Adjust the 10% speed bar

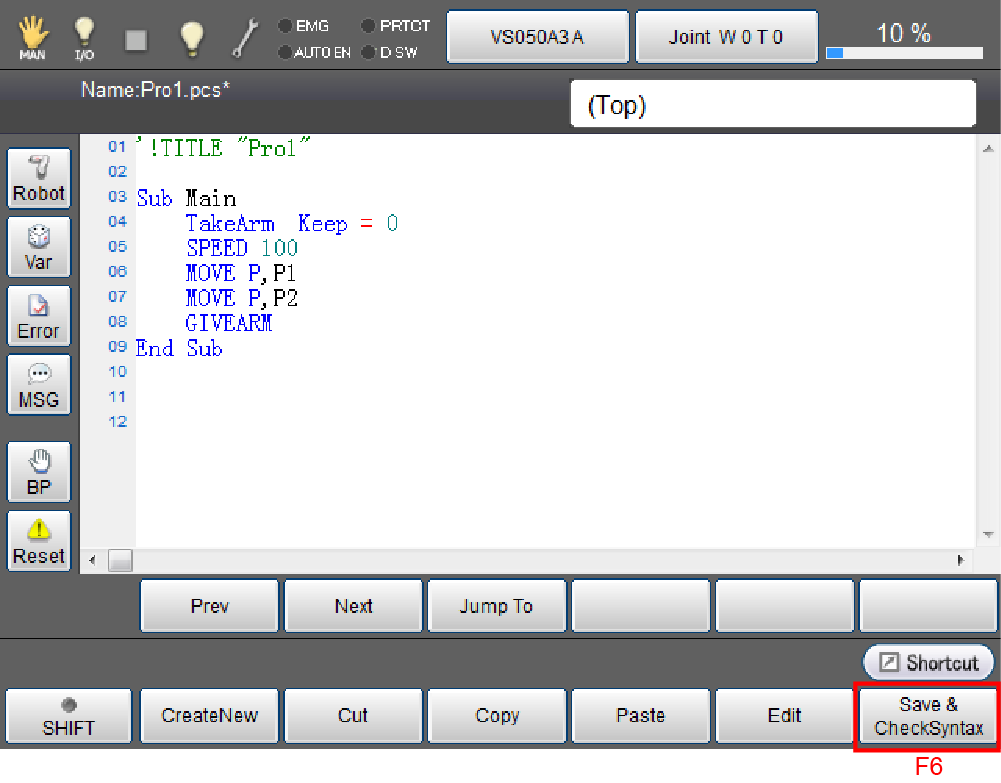(x=904, y=52)
